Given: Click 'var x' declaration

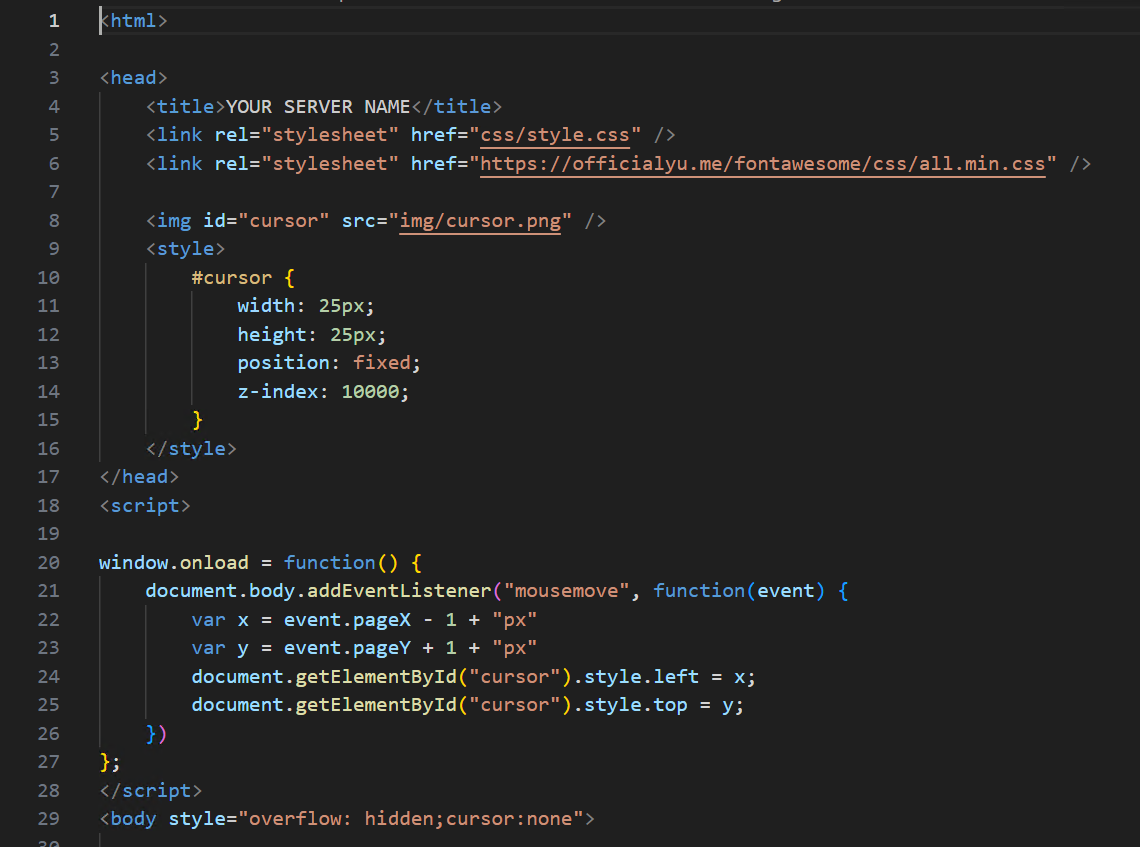Looking at the screenshot, I should (220, 620).
